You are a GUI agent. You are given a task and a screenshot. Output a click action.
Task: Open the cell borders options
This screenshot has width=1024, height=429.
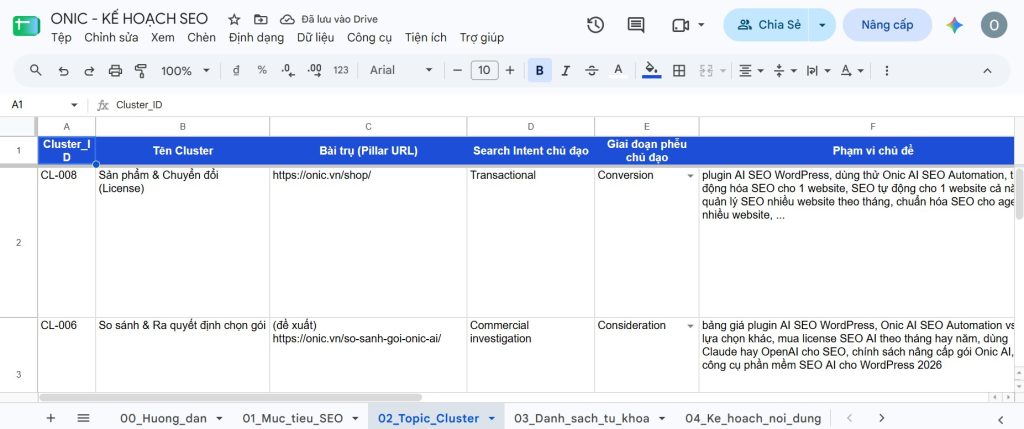point(679,71)
